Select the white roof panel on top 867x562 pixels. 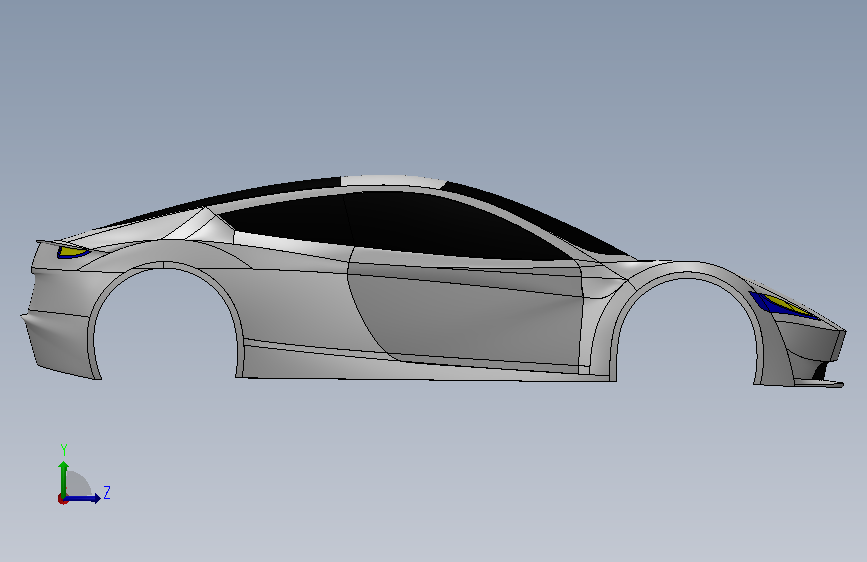point(393,181)
